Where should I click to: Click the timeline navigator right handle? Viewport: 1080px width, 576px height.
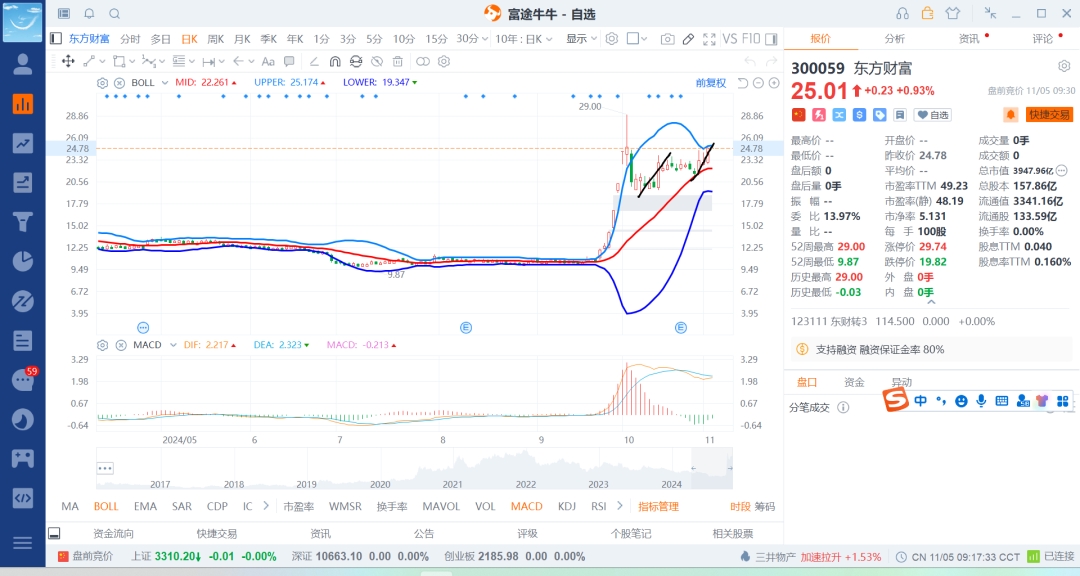pyautogui.click(x=729, y=469)
